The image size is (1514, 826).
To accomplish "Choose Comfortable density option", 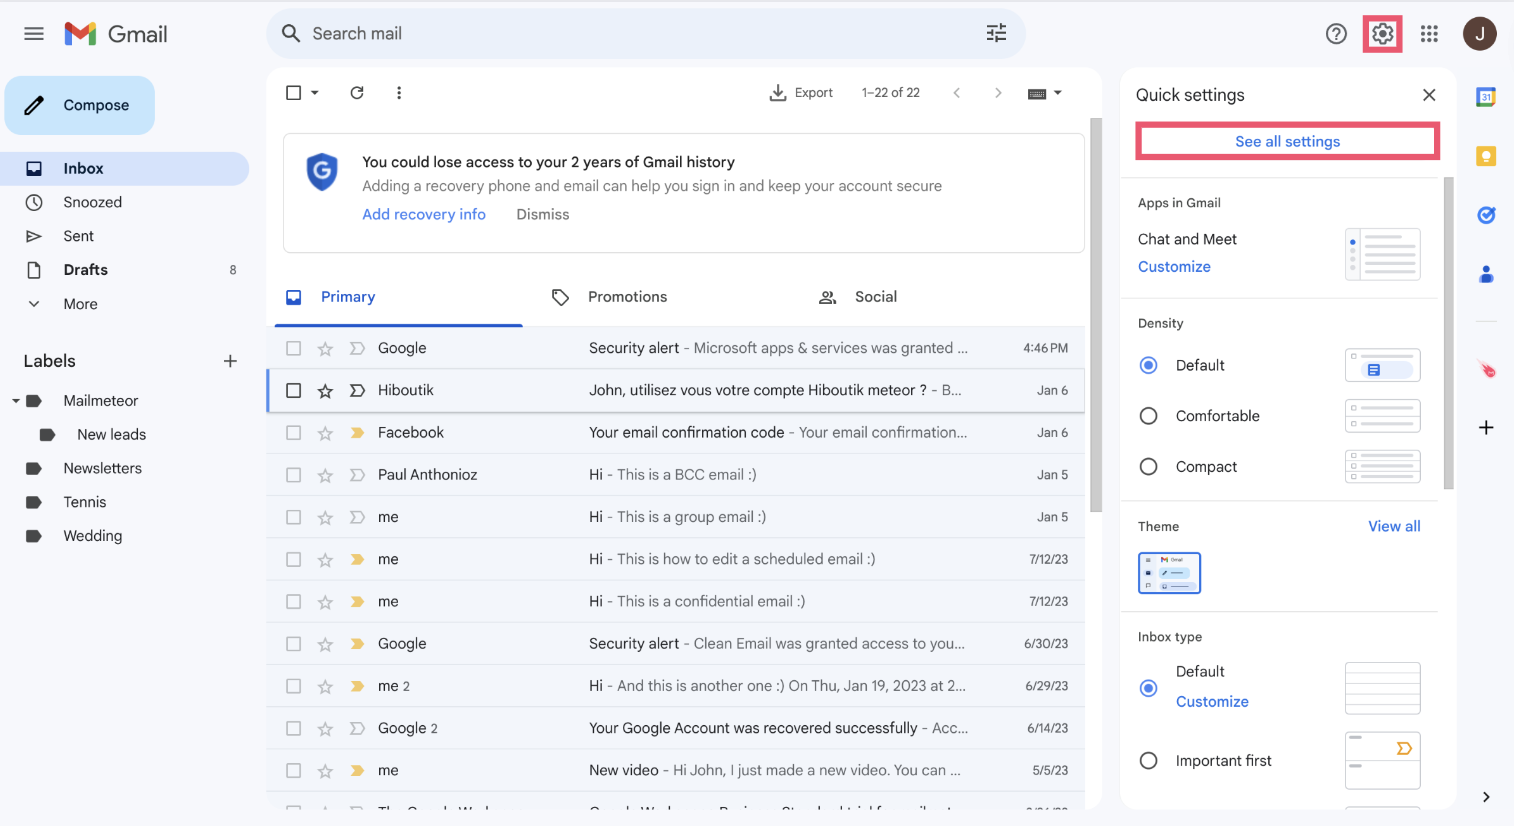I will tap(1149, 416).
